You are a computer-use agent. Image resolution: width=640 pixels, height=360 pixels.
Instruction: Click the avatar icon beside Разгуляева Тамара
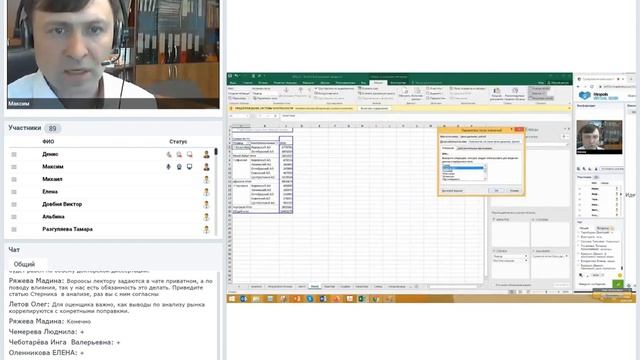pos(207,229)
